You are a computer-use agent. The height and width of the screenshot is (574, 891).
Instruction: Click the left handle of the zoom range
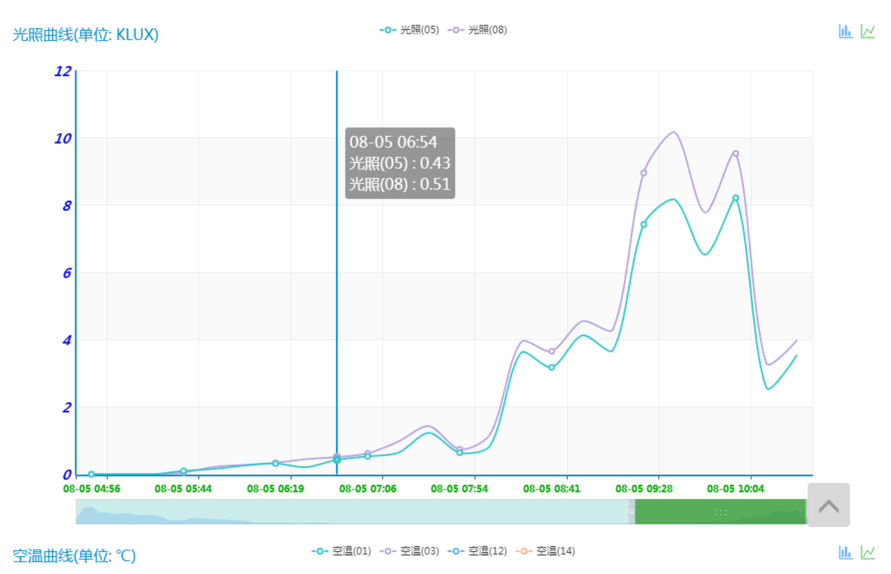click(x=632, y=511)
